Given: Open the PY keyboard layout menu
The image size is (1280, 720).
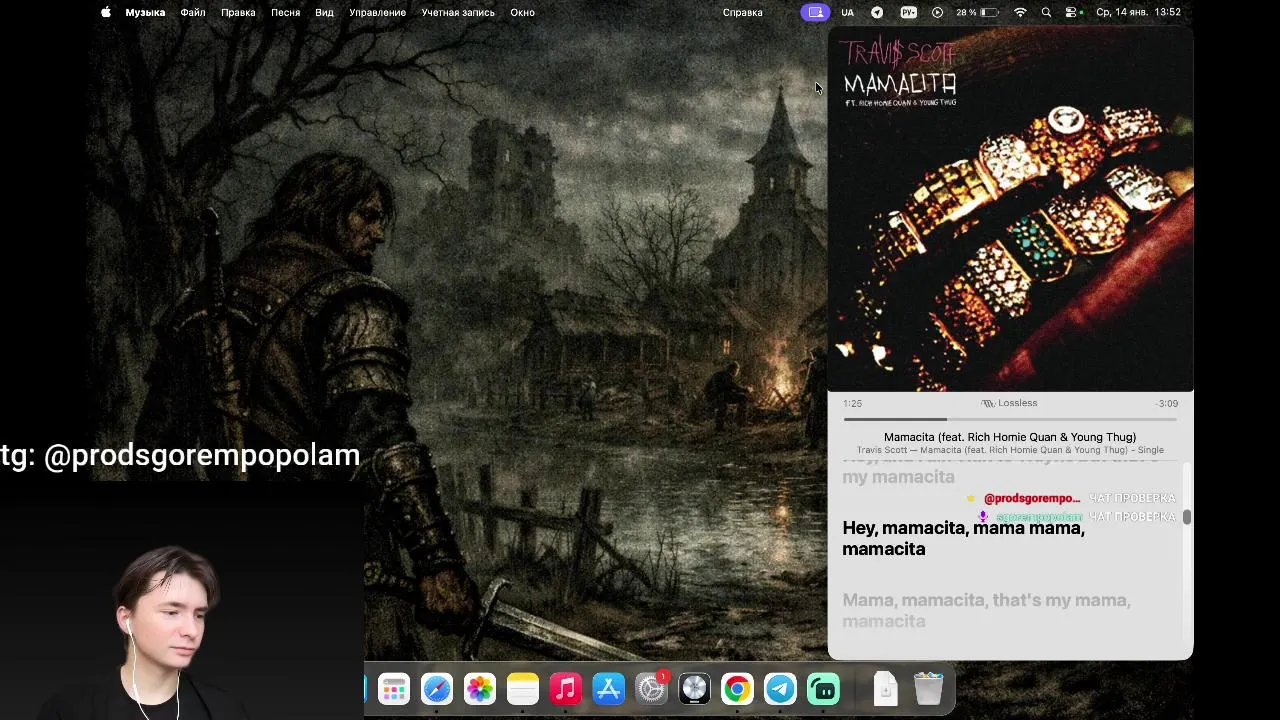Looking at the screenshot, I should (x=908, y=12).
